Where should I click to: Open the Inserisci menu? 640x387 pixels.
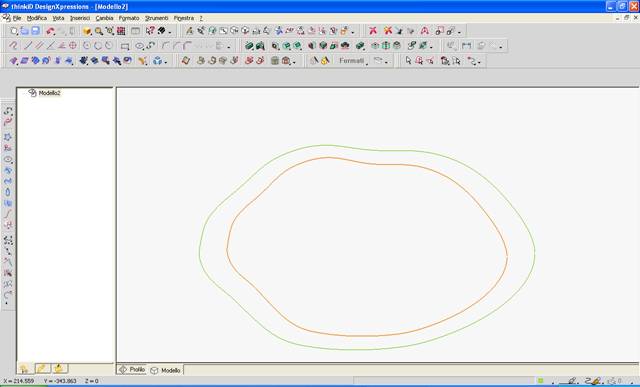point(80,18)
